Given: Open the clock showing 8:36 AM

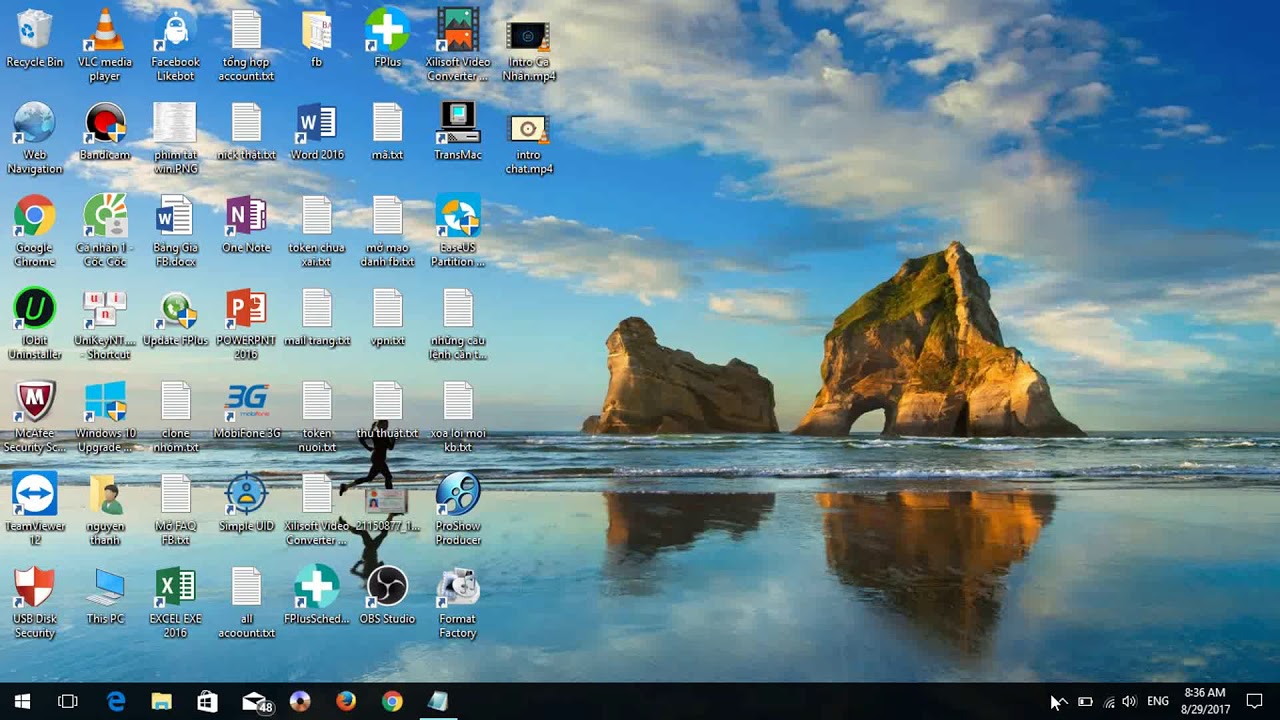Looking at the screenshot, I should pyautogui.click(x=1205, y=701).
